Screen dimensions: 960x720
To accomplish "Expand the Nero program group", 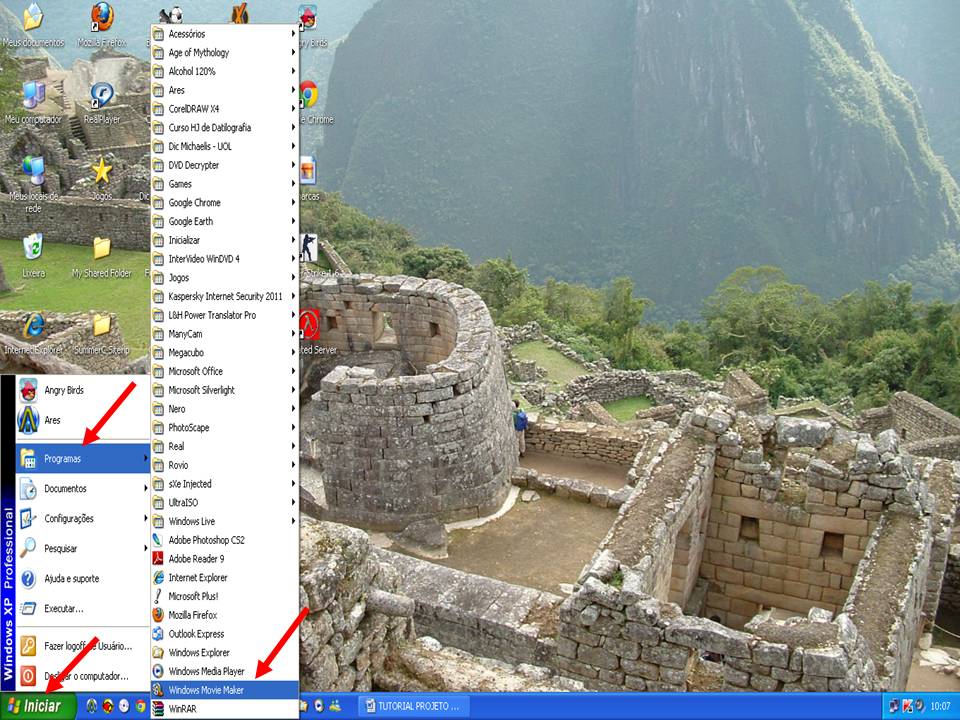I will tap(225, 409).
